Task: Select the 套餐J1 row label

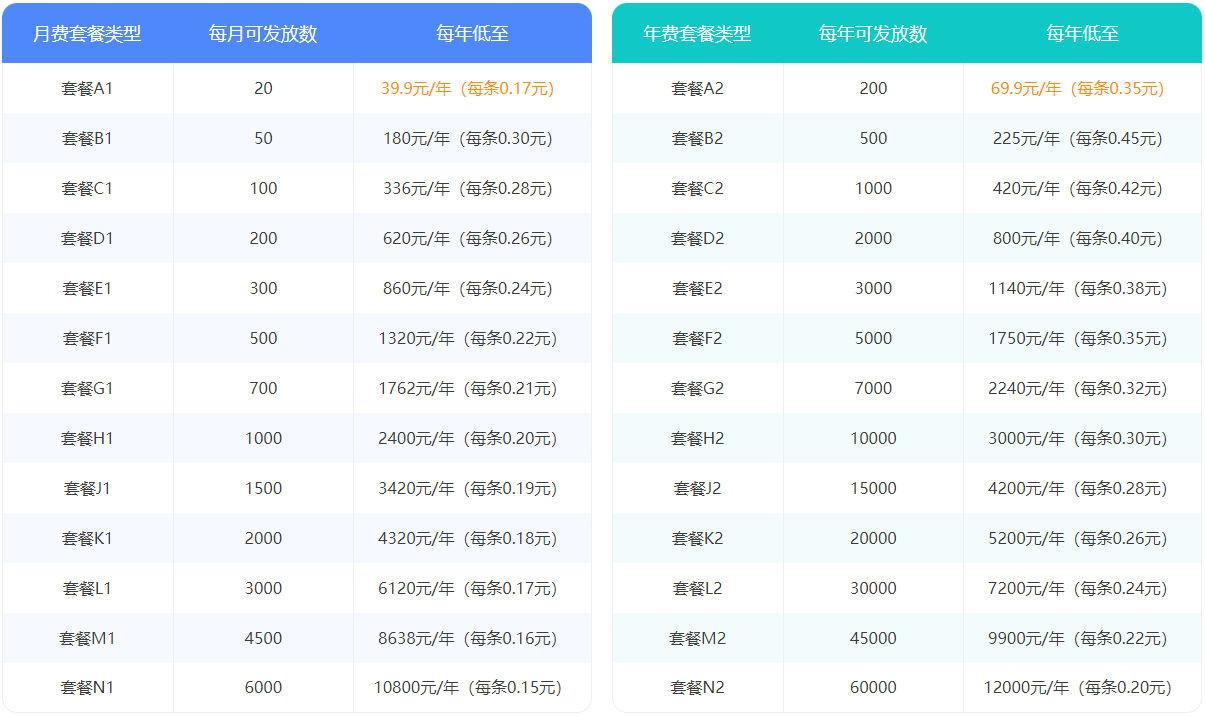Action: 87,488
